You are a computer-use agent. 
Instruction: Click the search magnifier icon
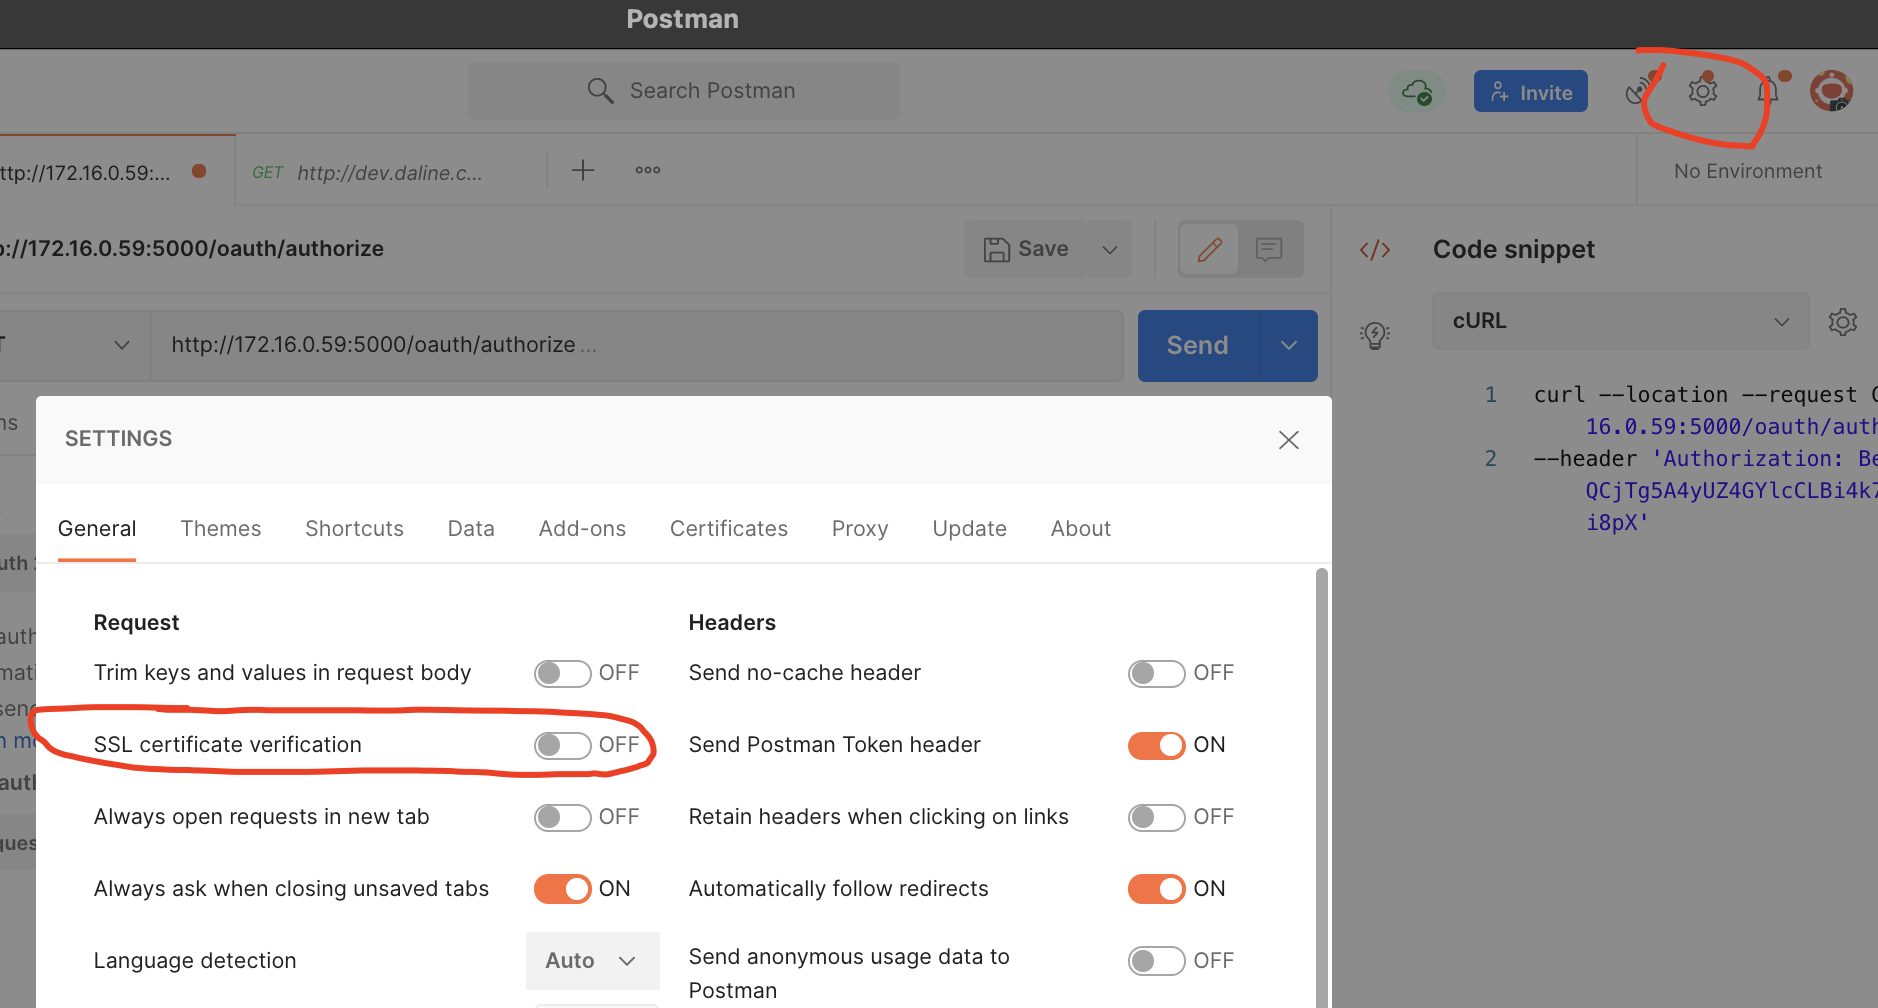point(600,91)
